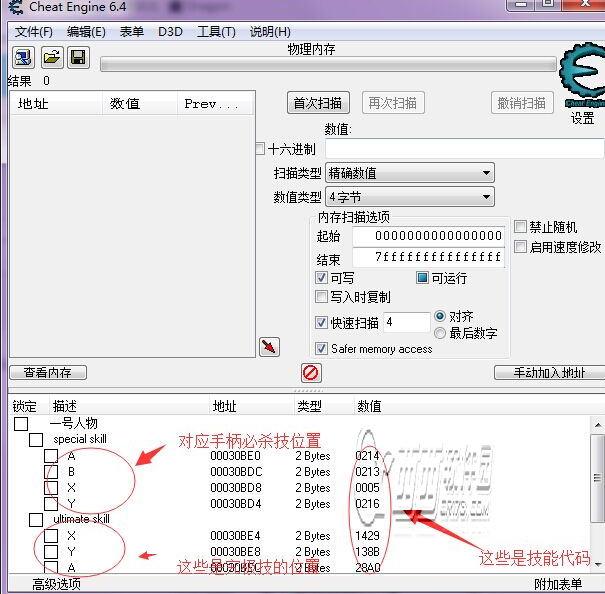Check the lock box for 一号人物

coord(21,423)
